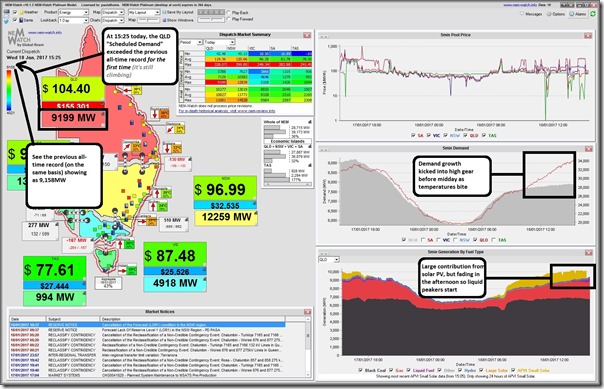Open the Messages icon in top bar
This screenshot has width=604, height=389.
[x=522, y=14]
